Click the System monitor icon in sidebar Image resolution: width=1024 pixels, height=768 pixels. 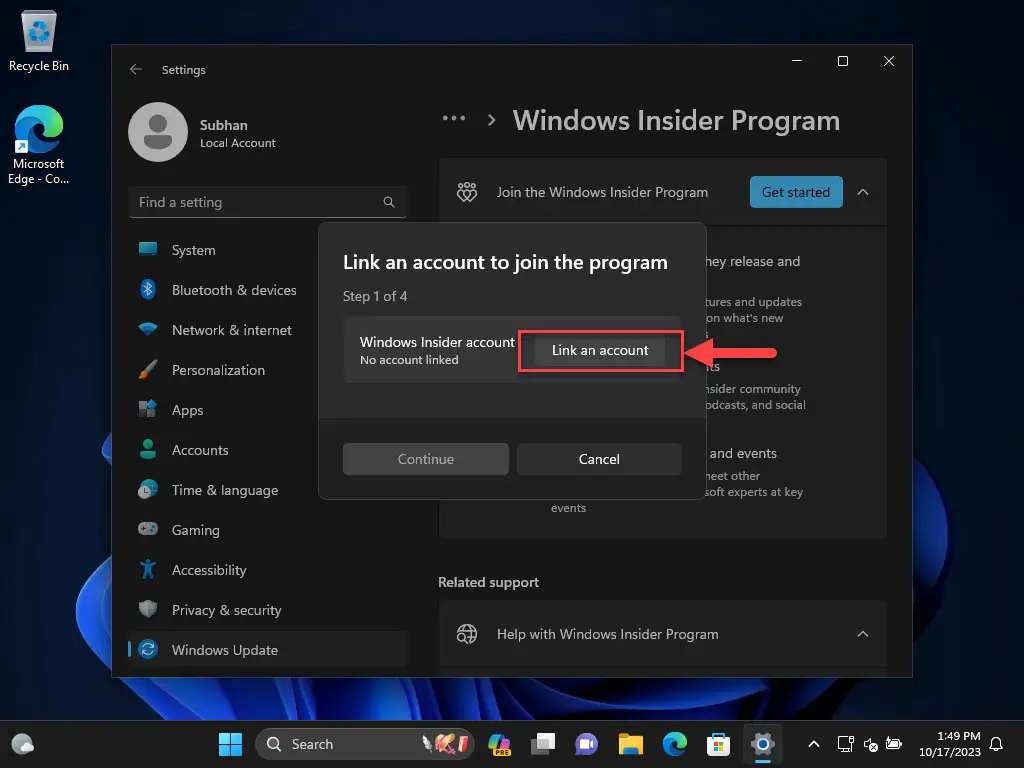click(148, 249)
